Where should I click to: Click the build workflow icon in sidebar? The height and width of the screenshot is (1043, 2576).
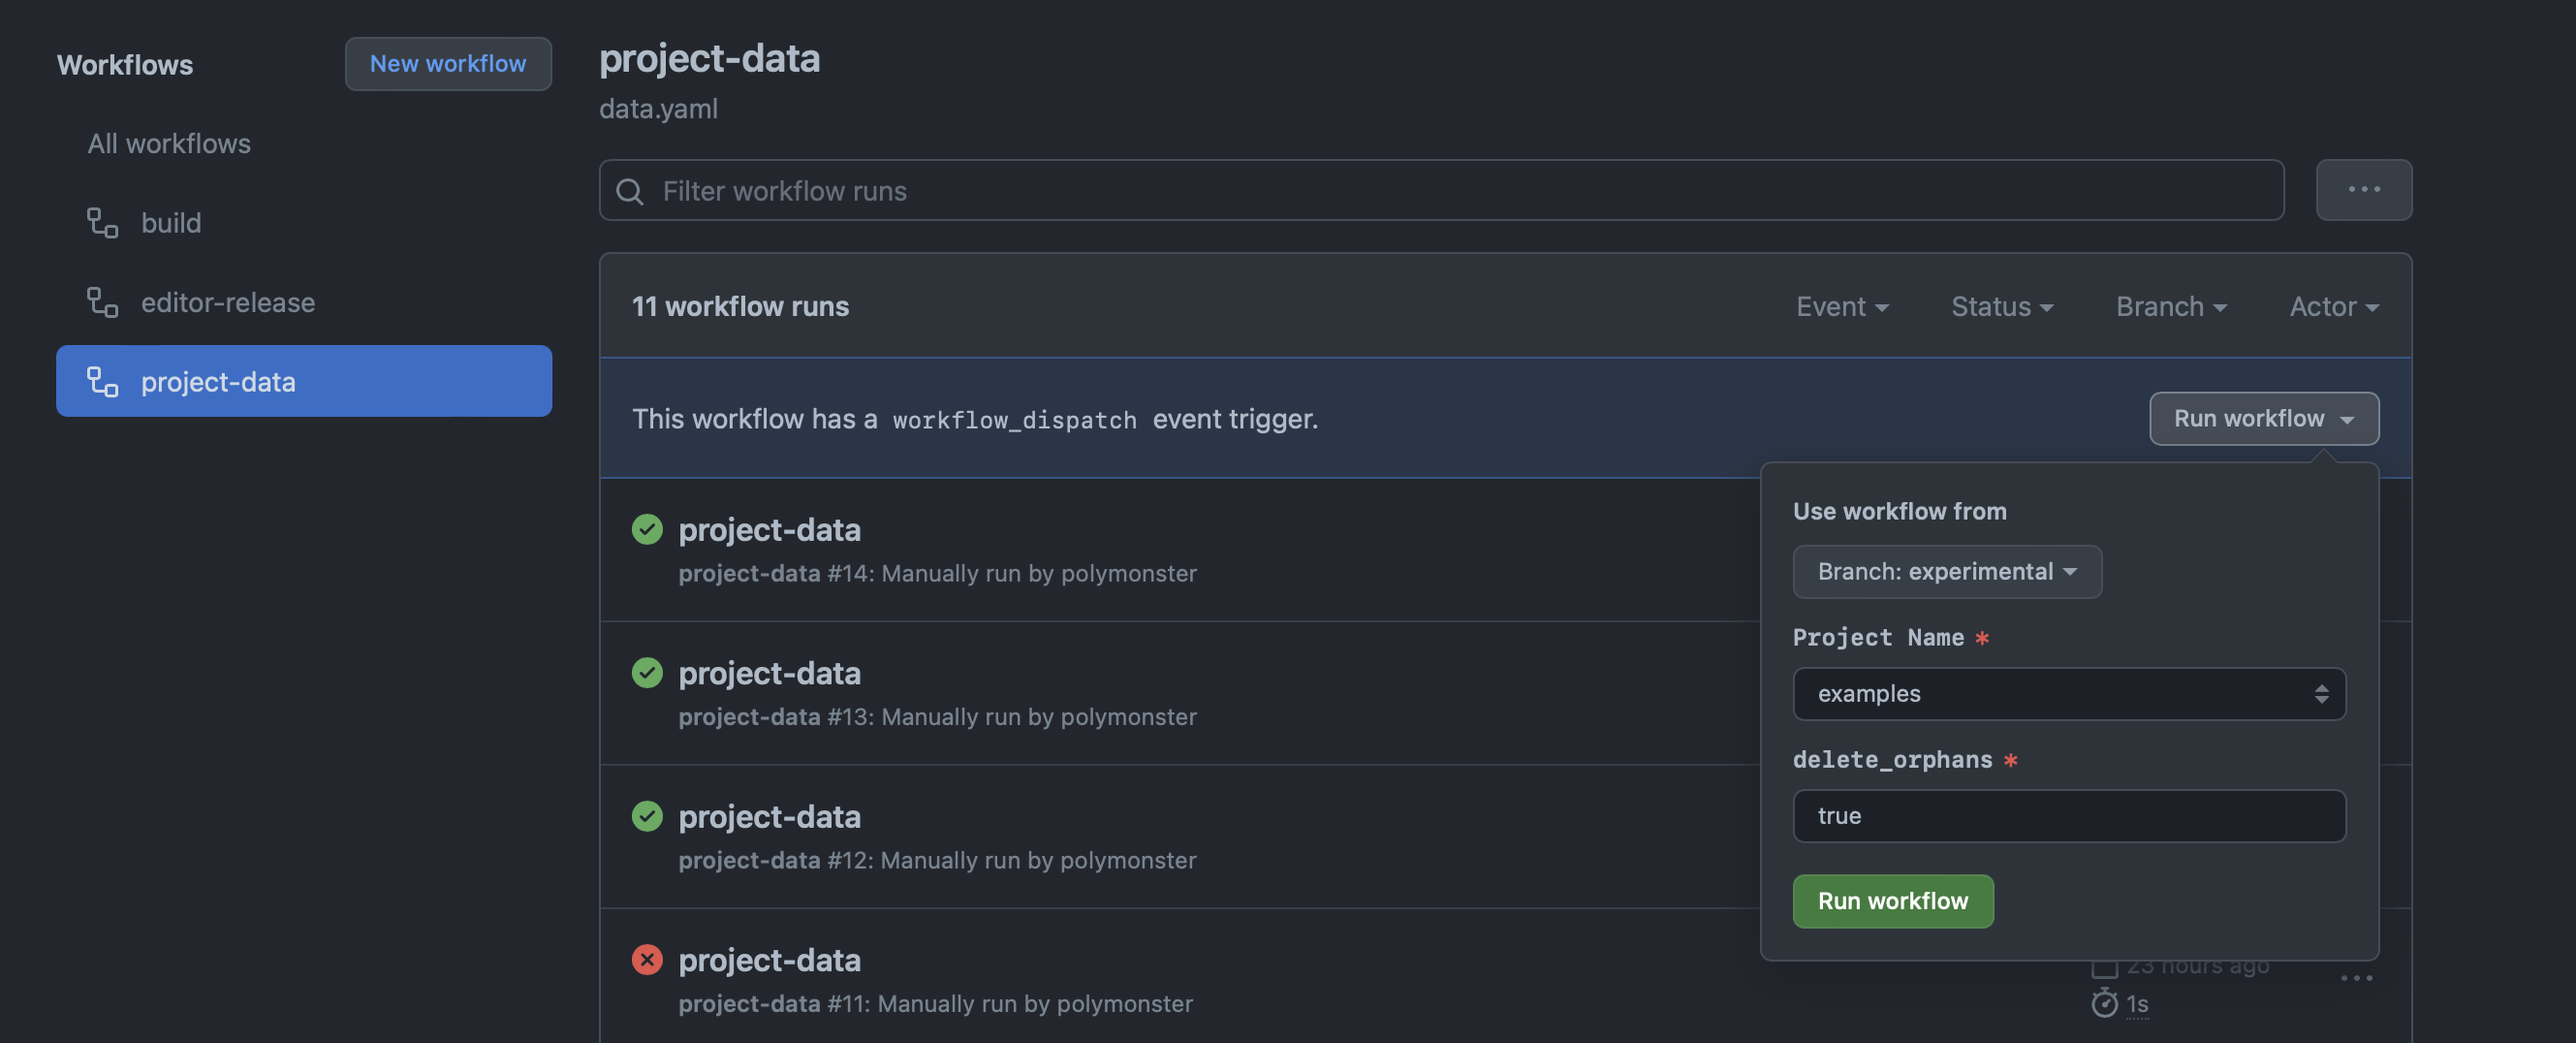[x=102, y=222]
